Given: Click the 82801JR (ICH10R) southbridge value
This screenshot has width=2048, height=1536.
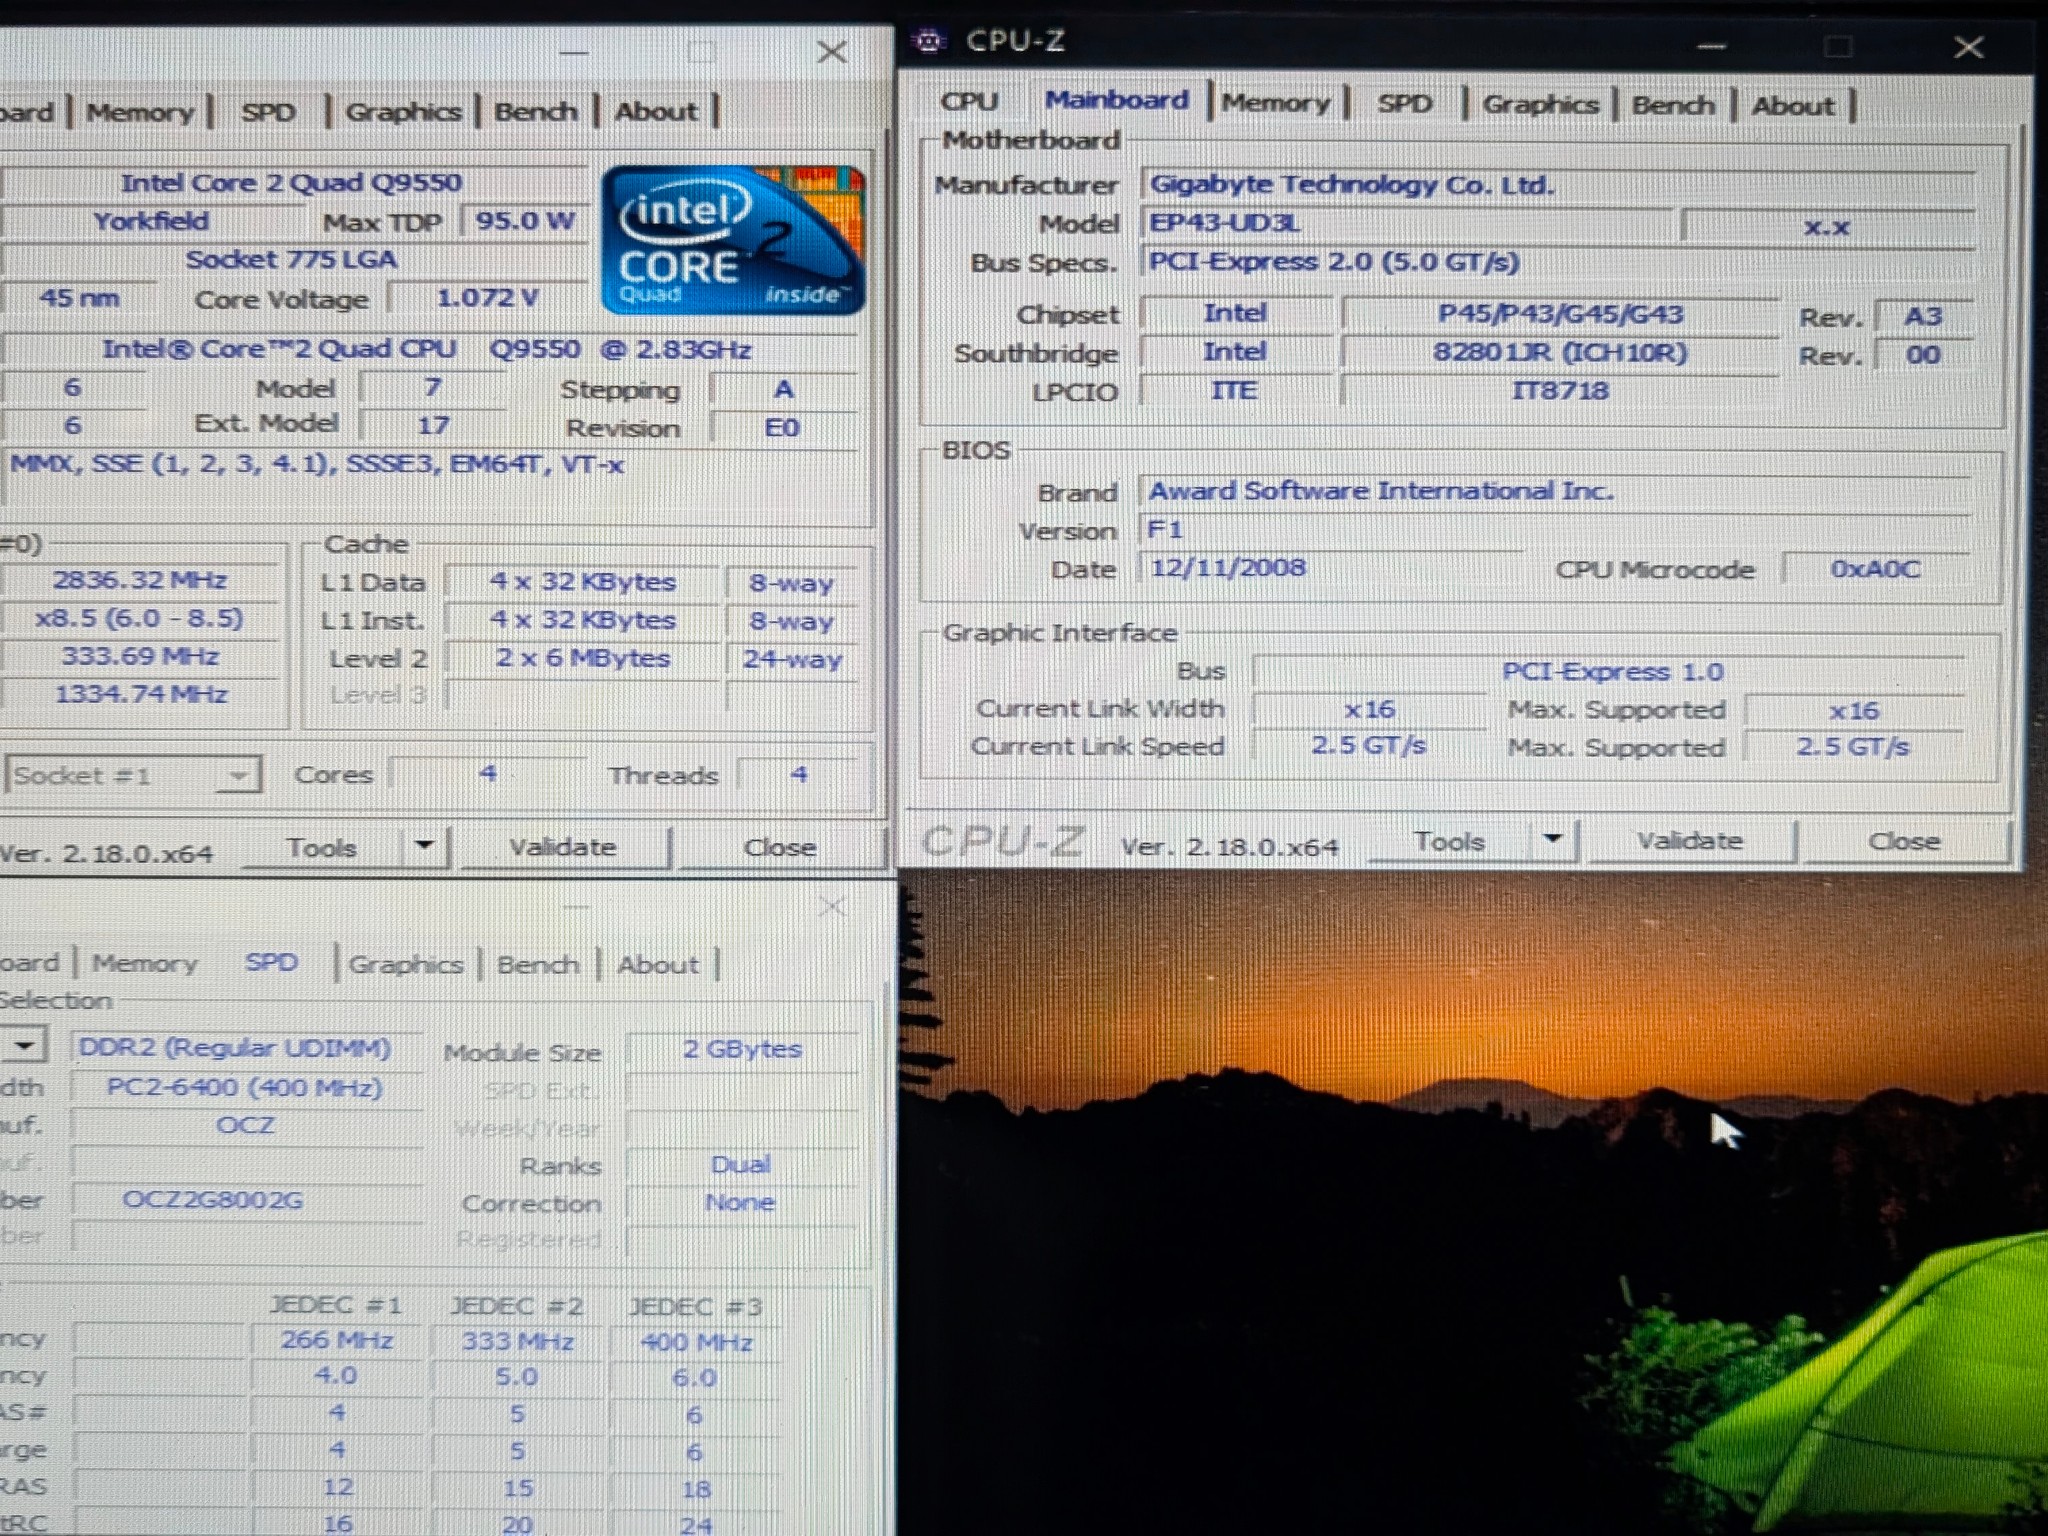Looking at the screenshot, I should [1560, 353].
